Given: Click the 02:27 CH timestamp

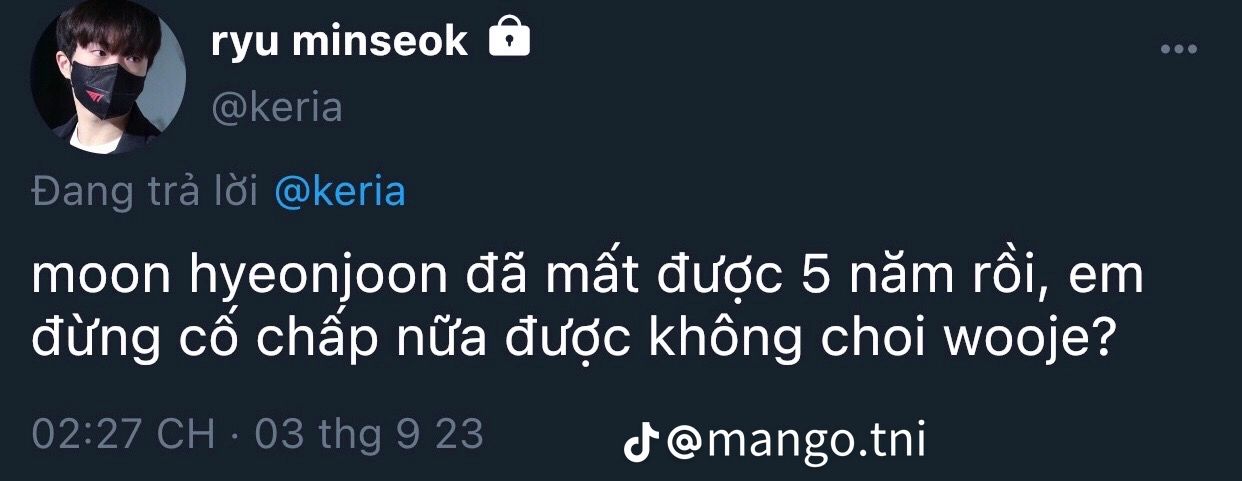Looking at the screenshot, I should click(123, 435).
